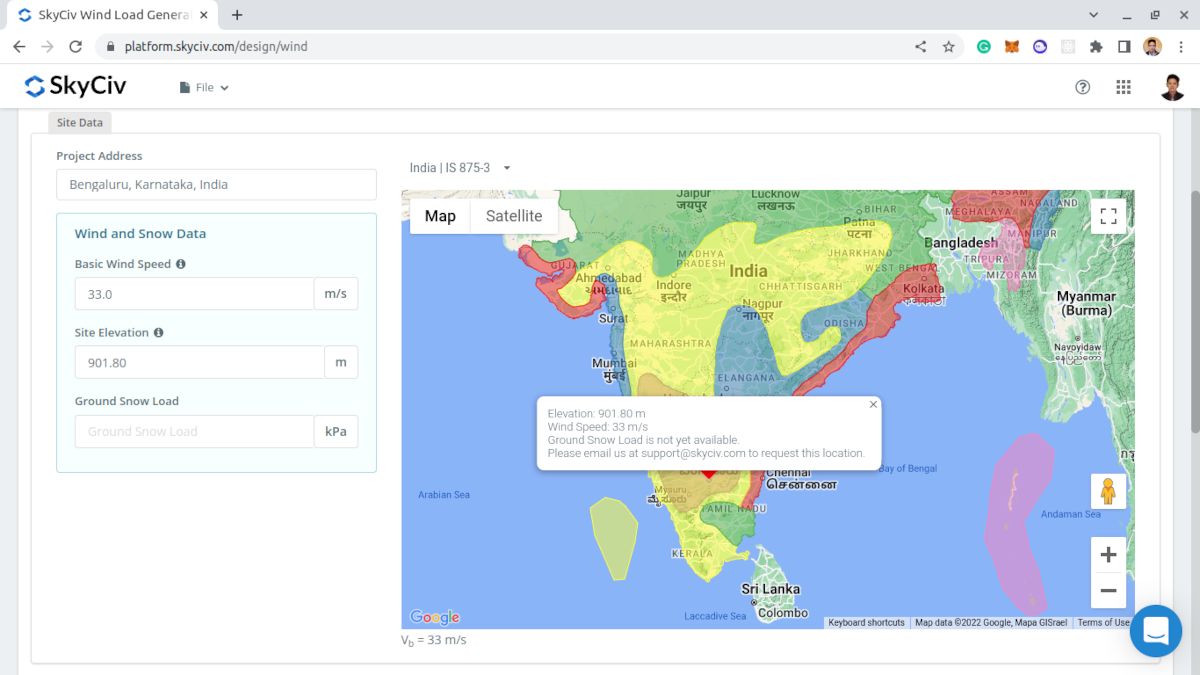Close the elevation info popup
The image size is (1200, 675).
(x=873, y=404)
